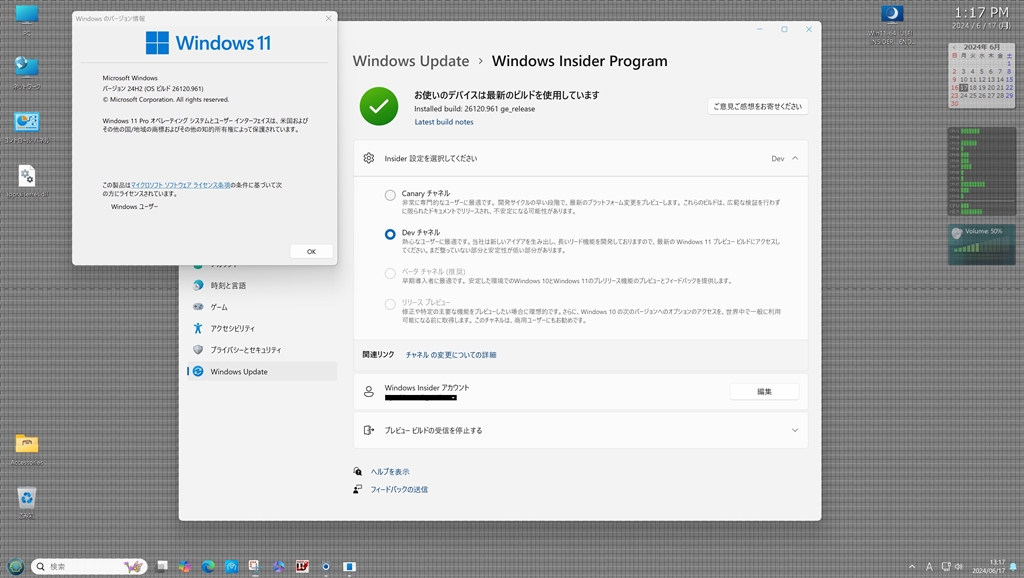Open the Recycle Bin desktop icon
This screenshot has width=1024, height=578.
(x=27, y=502)
